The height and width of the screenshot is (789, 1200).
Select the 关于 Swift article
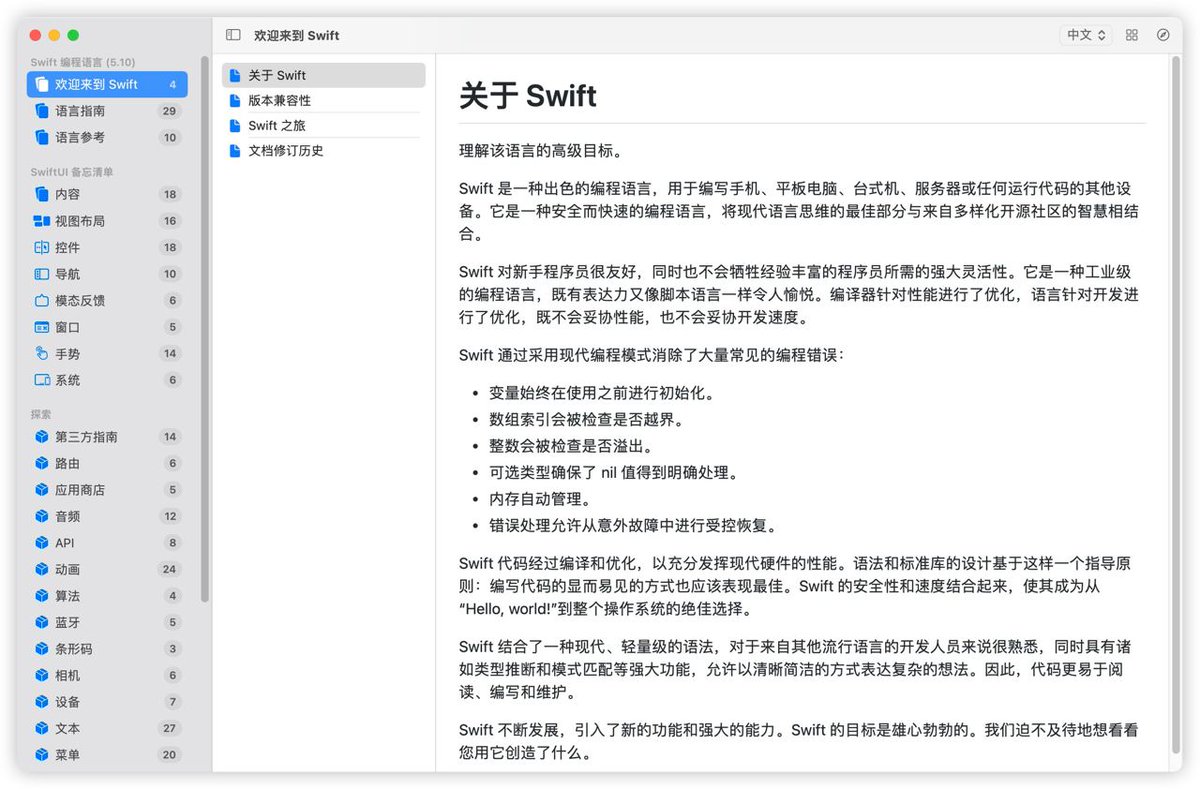pos(324,75)
